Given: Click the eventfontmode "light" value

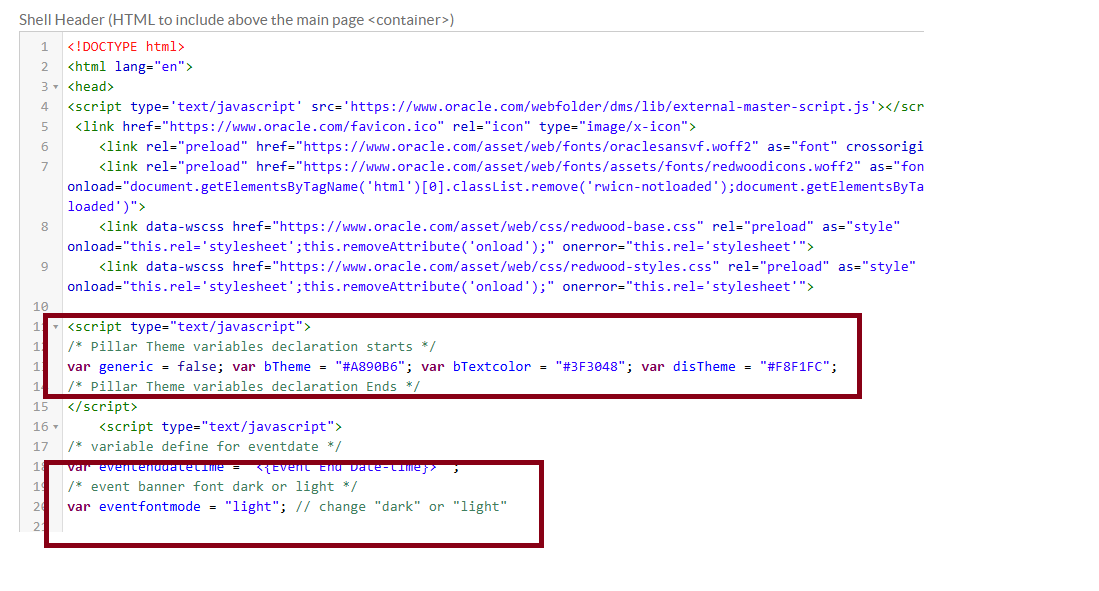Looking at the screenshot, I should [x=252, y=507].
